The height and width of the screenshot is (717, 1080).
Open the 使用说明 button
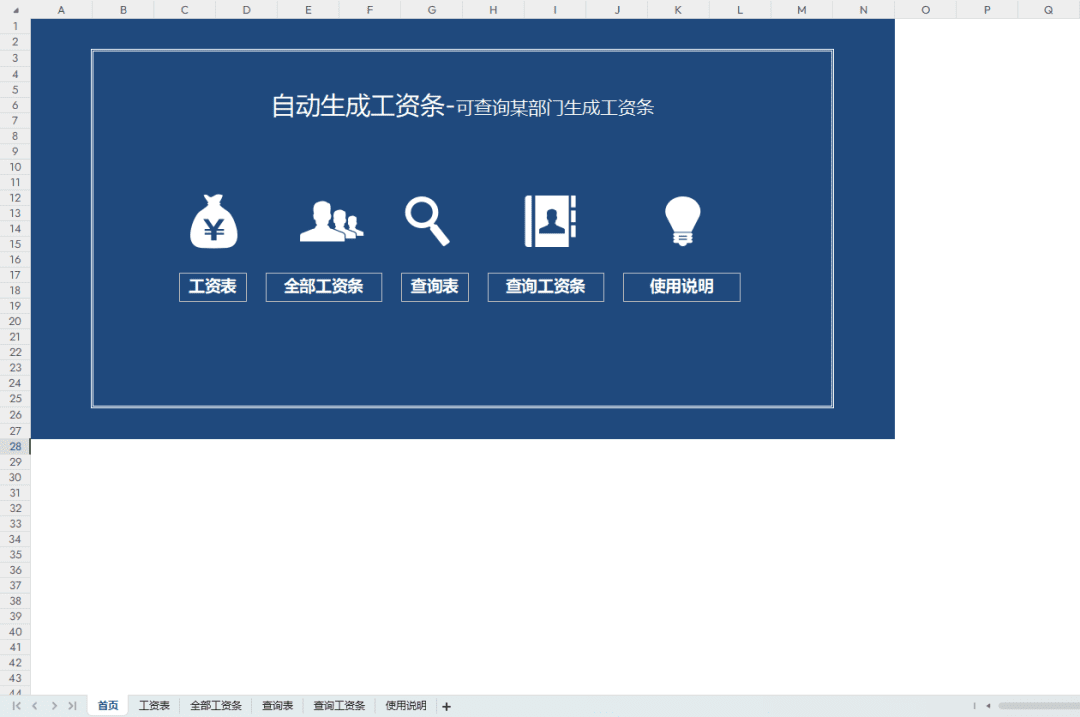(x=681, y=287)
